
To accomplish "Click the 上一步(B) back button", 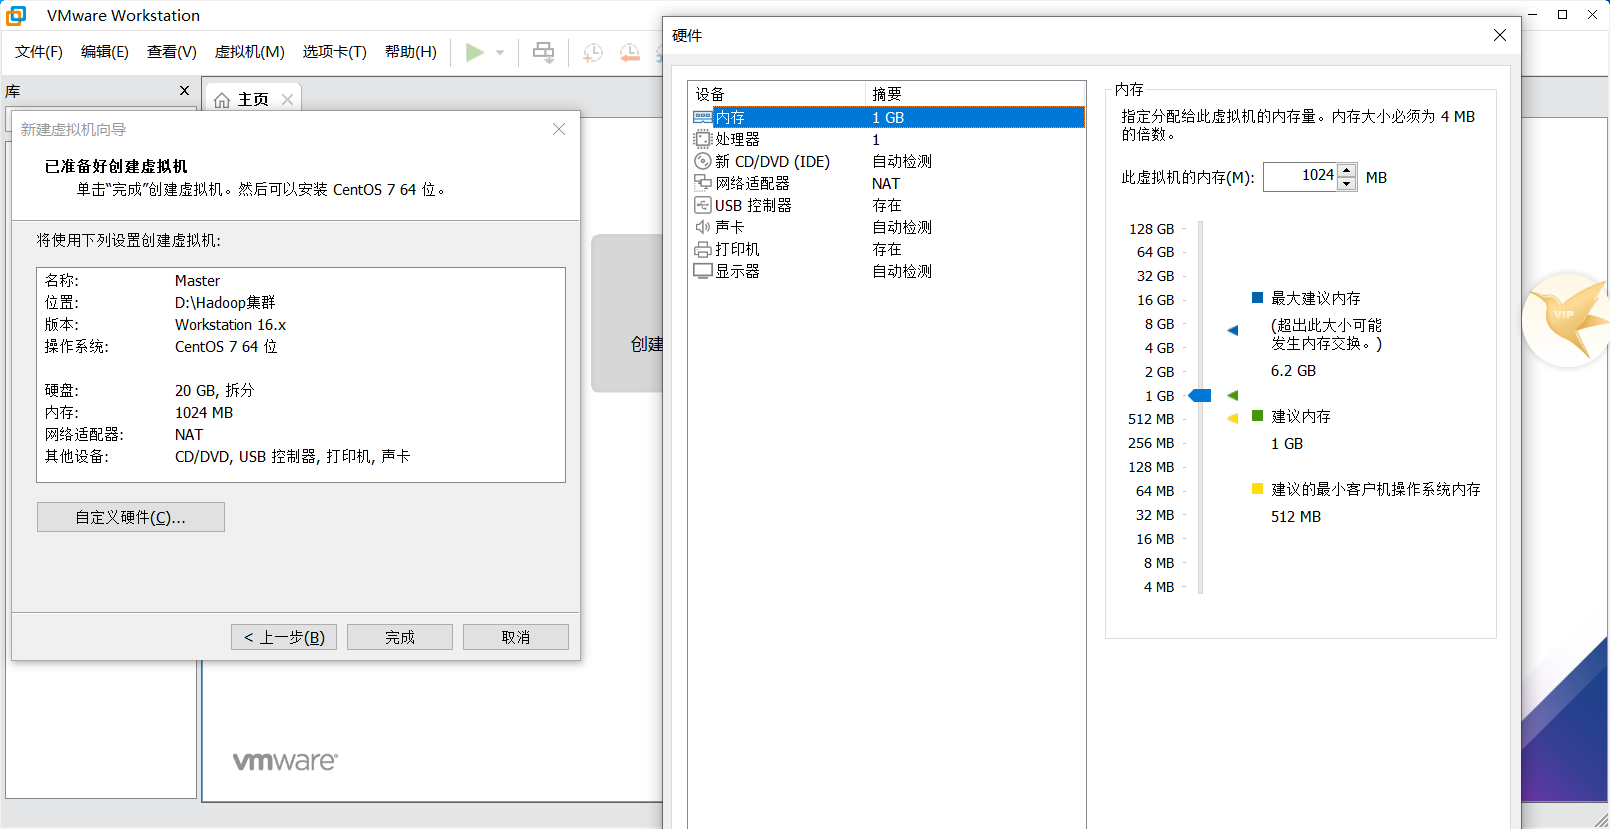I will click(284, 637).
